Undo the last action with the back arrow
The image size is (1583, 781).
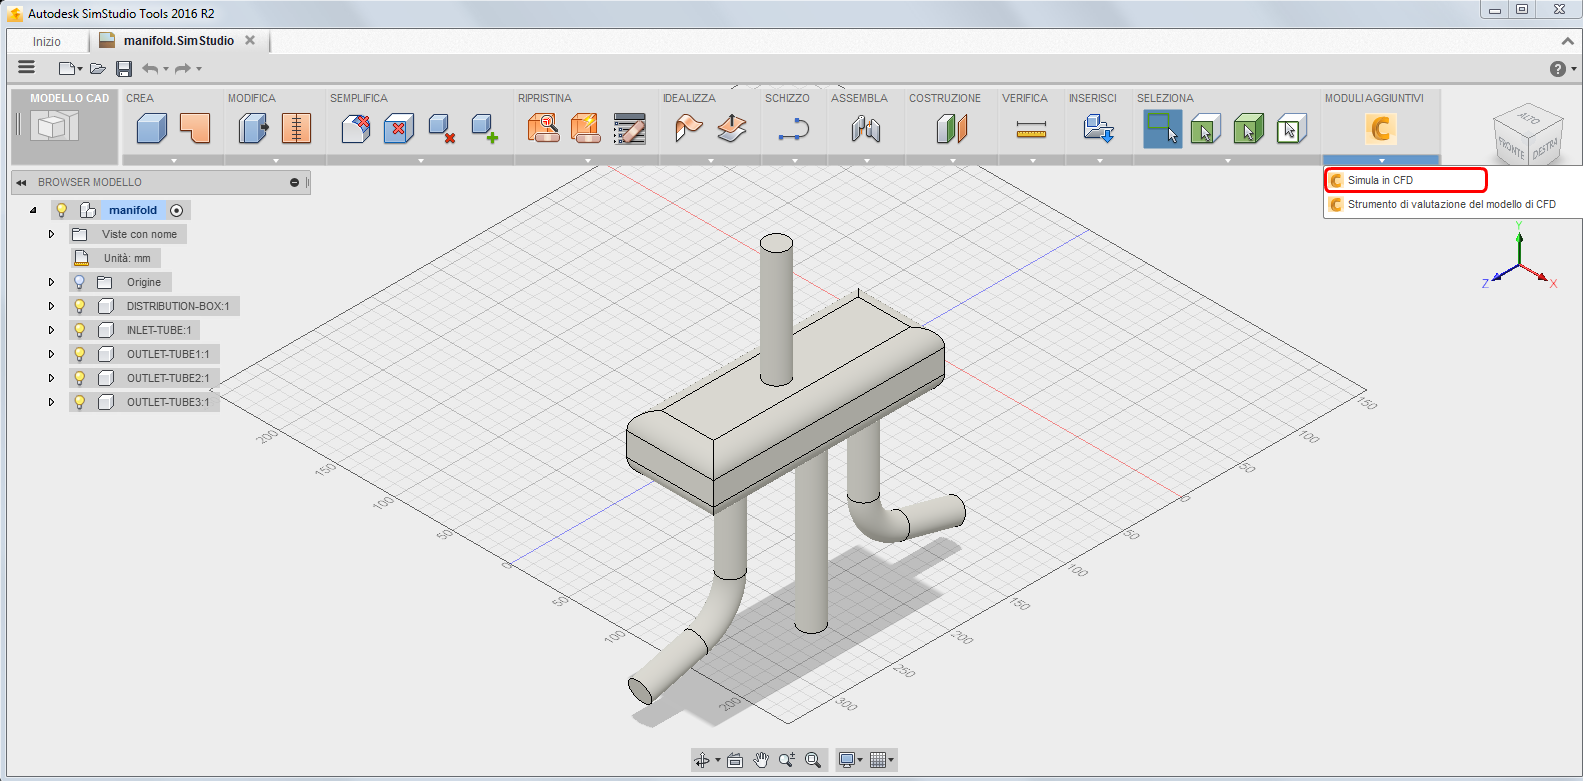[150, 69]
